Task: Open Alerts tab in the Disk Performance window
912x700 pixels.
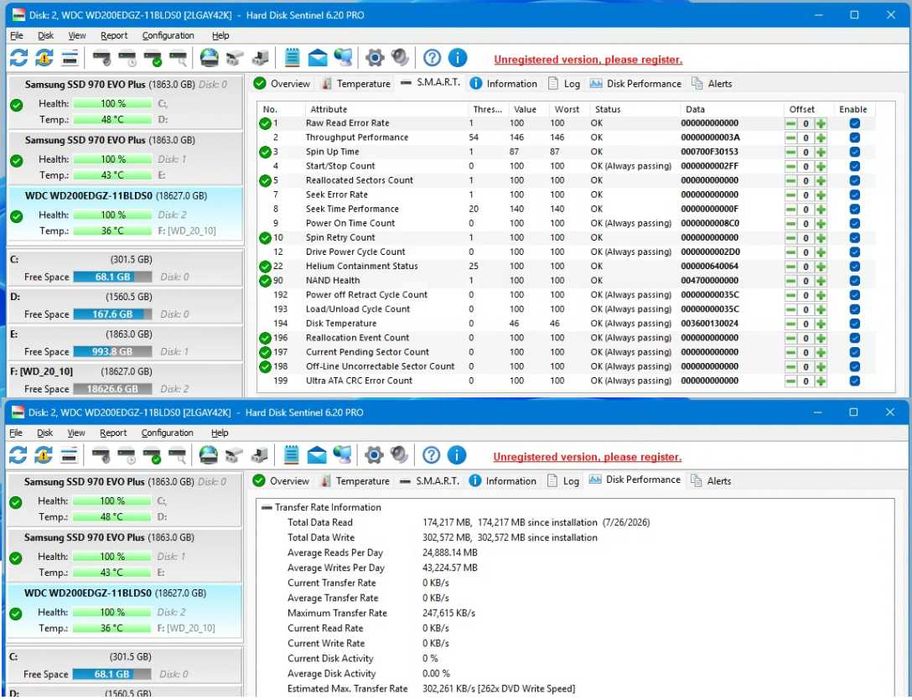Action: pos(711,481)
